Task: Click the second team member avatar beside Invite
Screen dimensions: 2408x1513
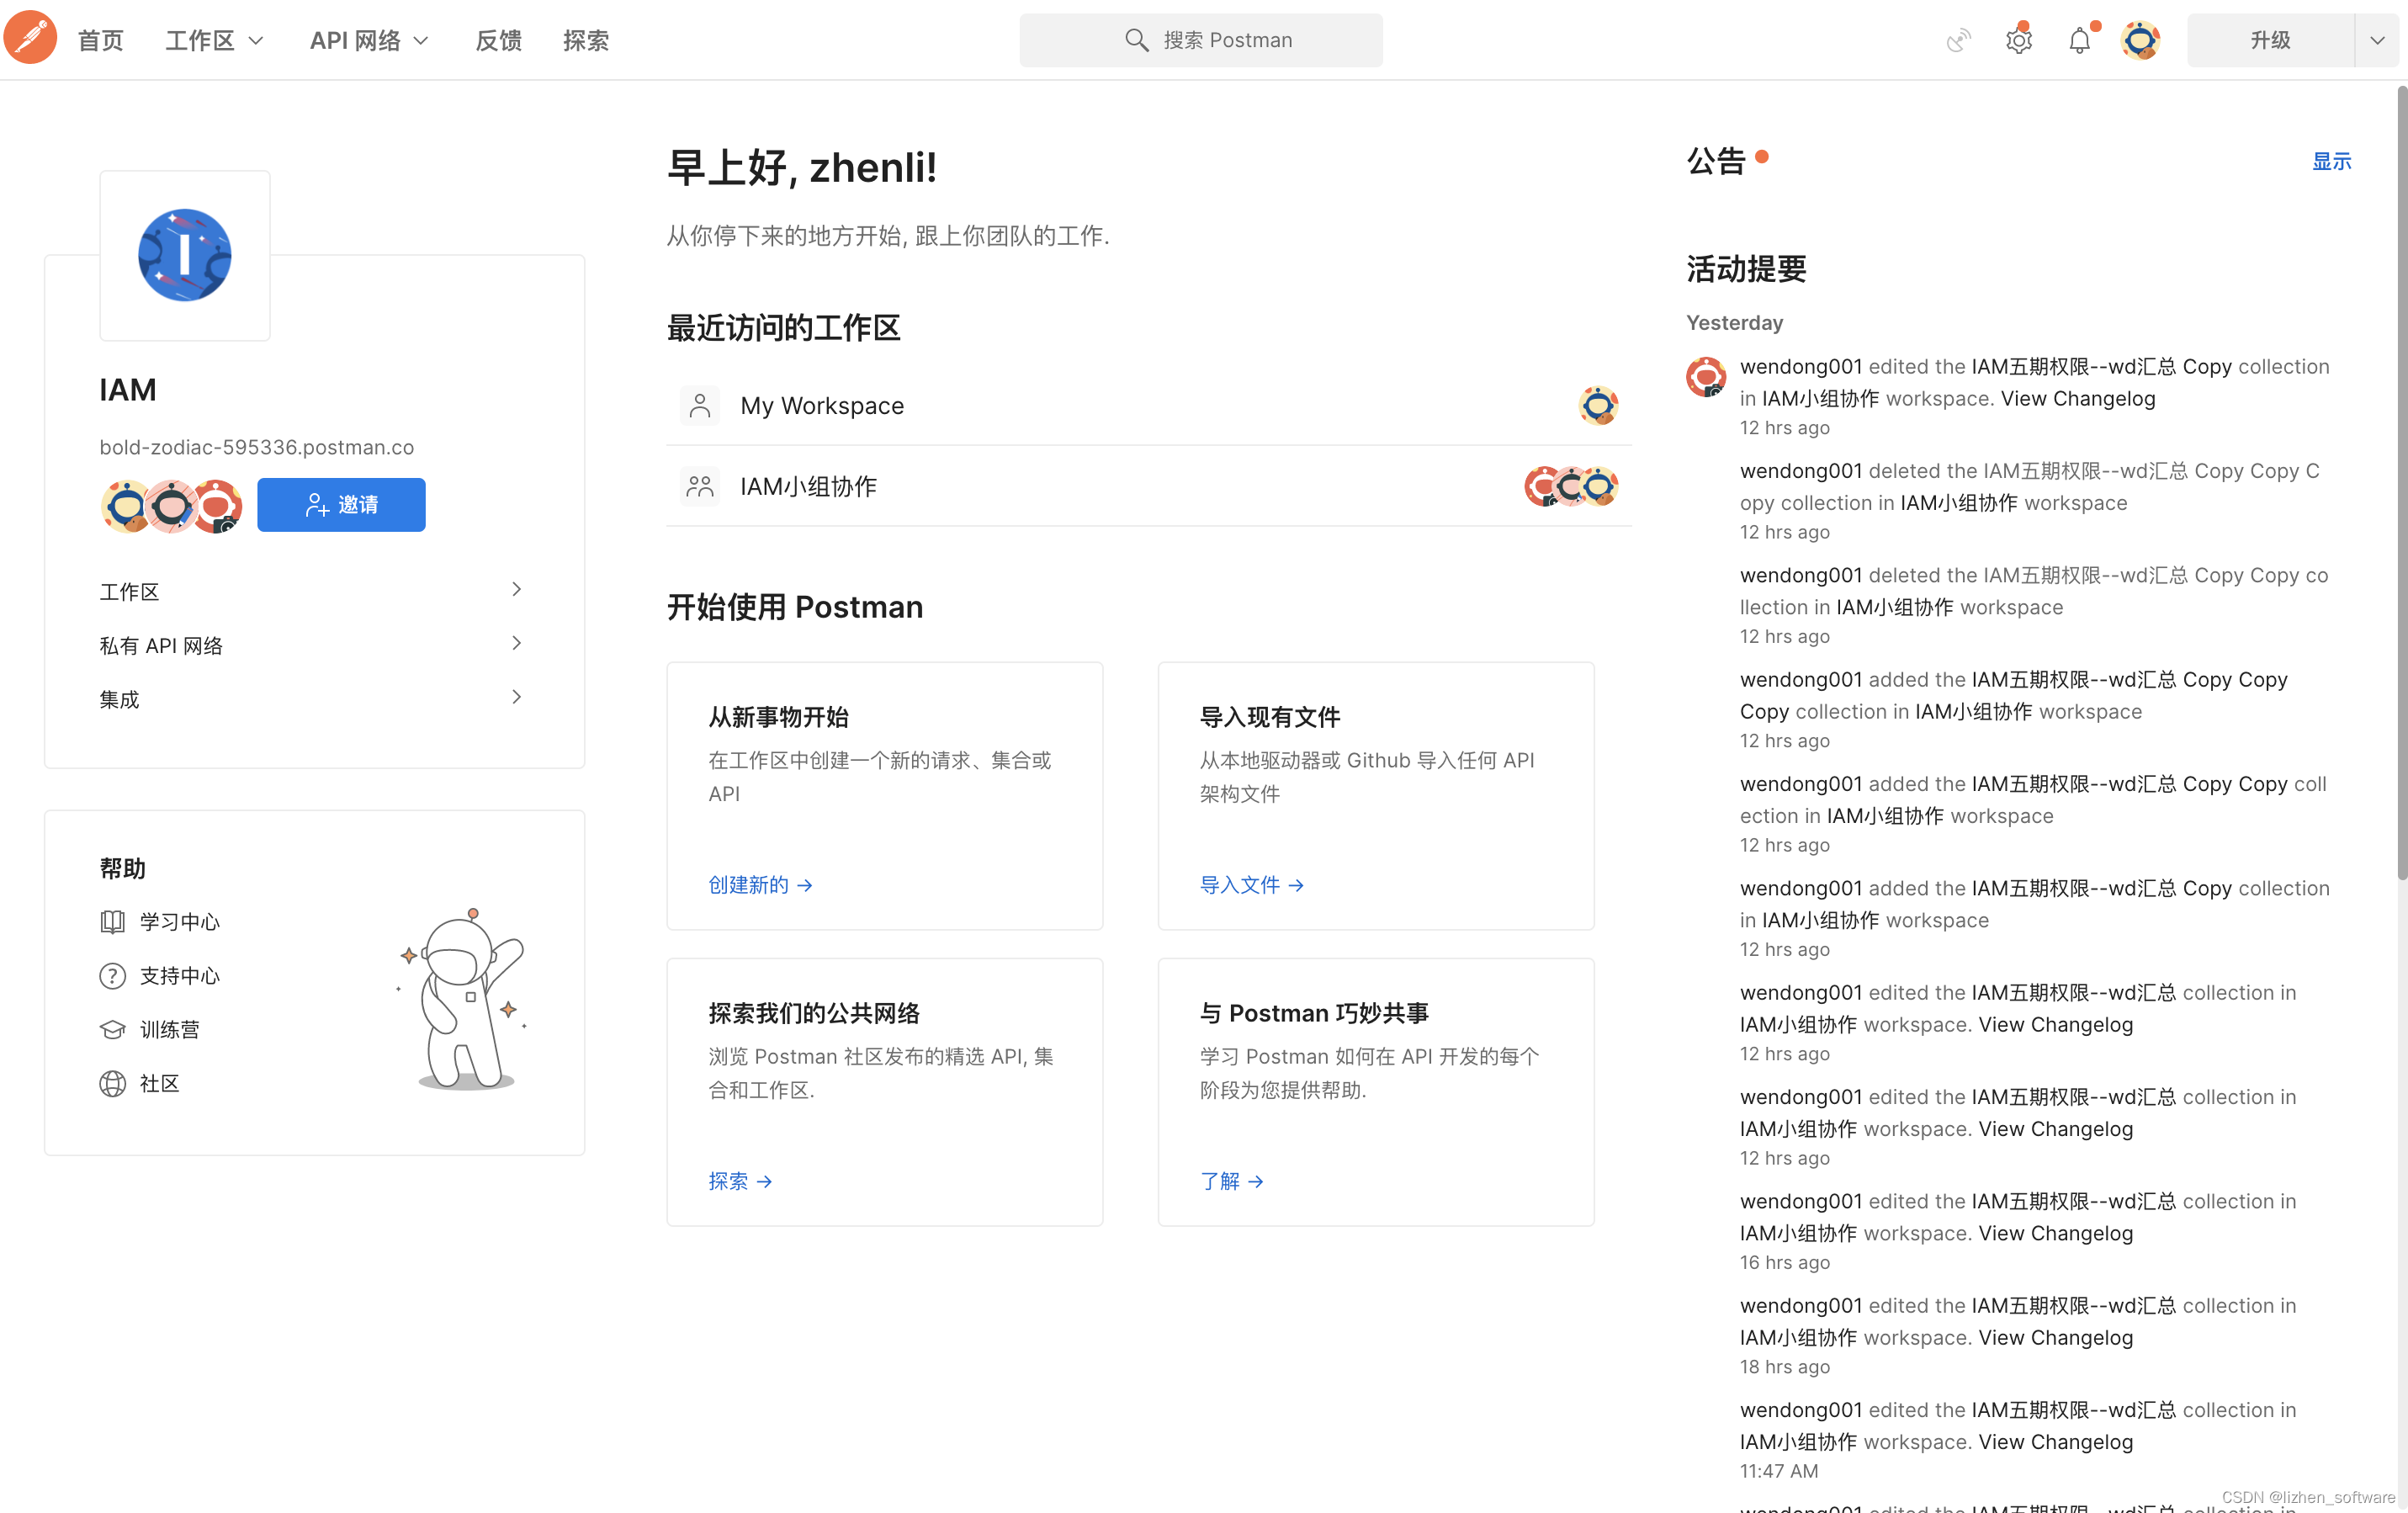Action: pyautogui.click(x=171, y=505)
